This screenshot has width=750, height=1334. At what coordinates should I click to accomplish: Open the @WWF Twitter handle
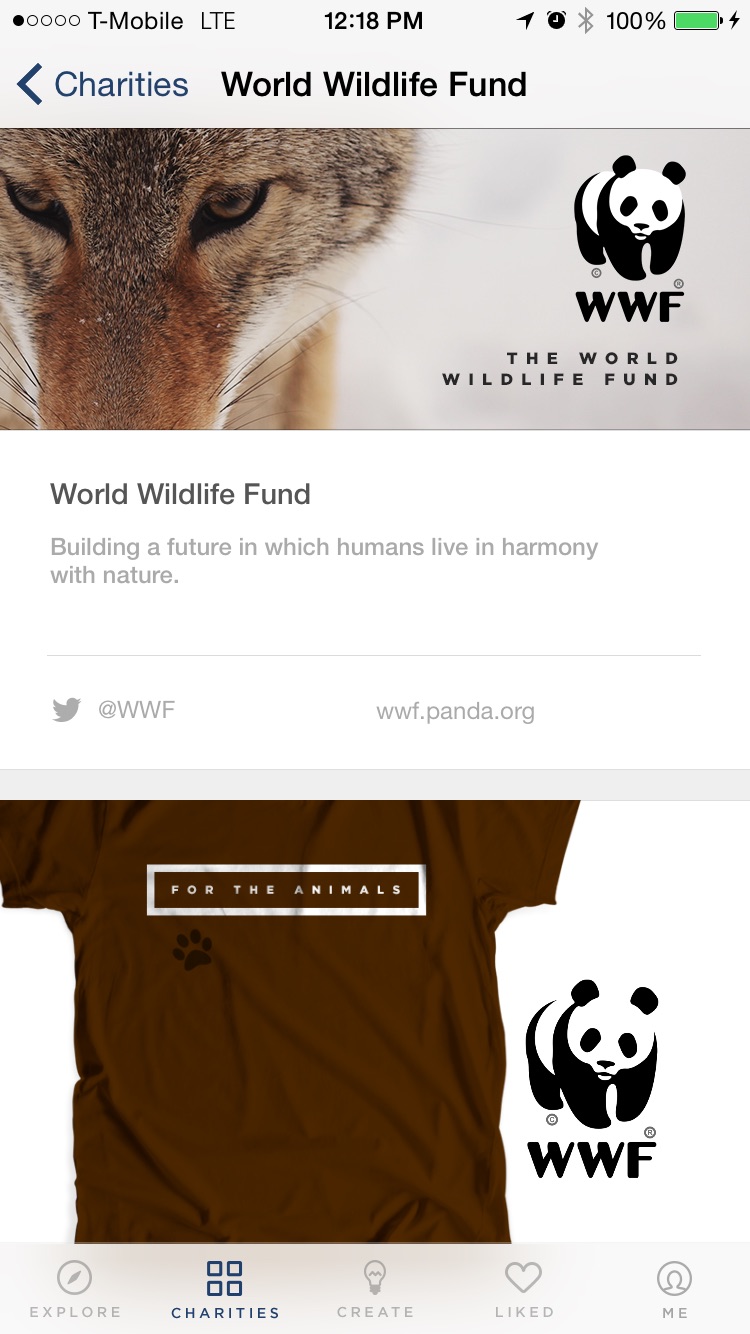pyautogui.click(x=136, y=711)
